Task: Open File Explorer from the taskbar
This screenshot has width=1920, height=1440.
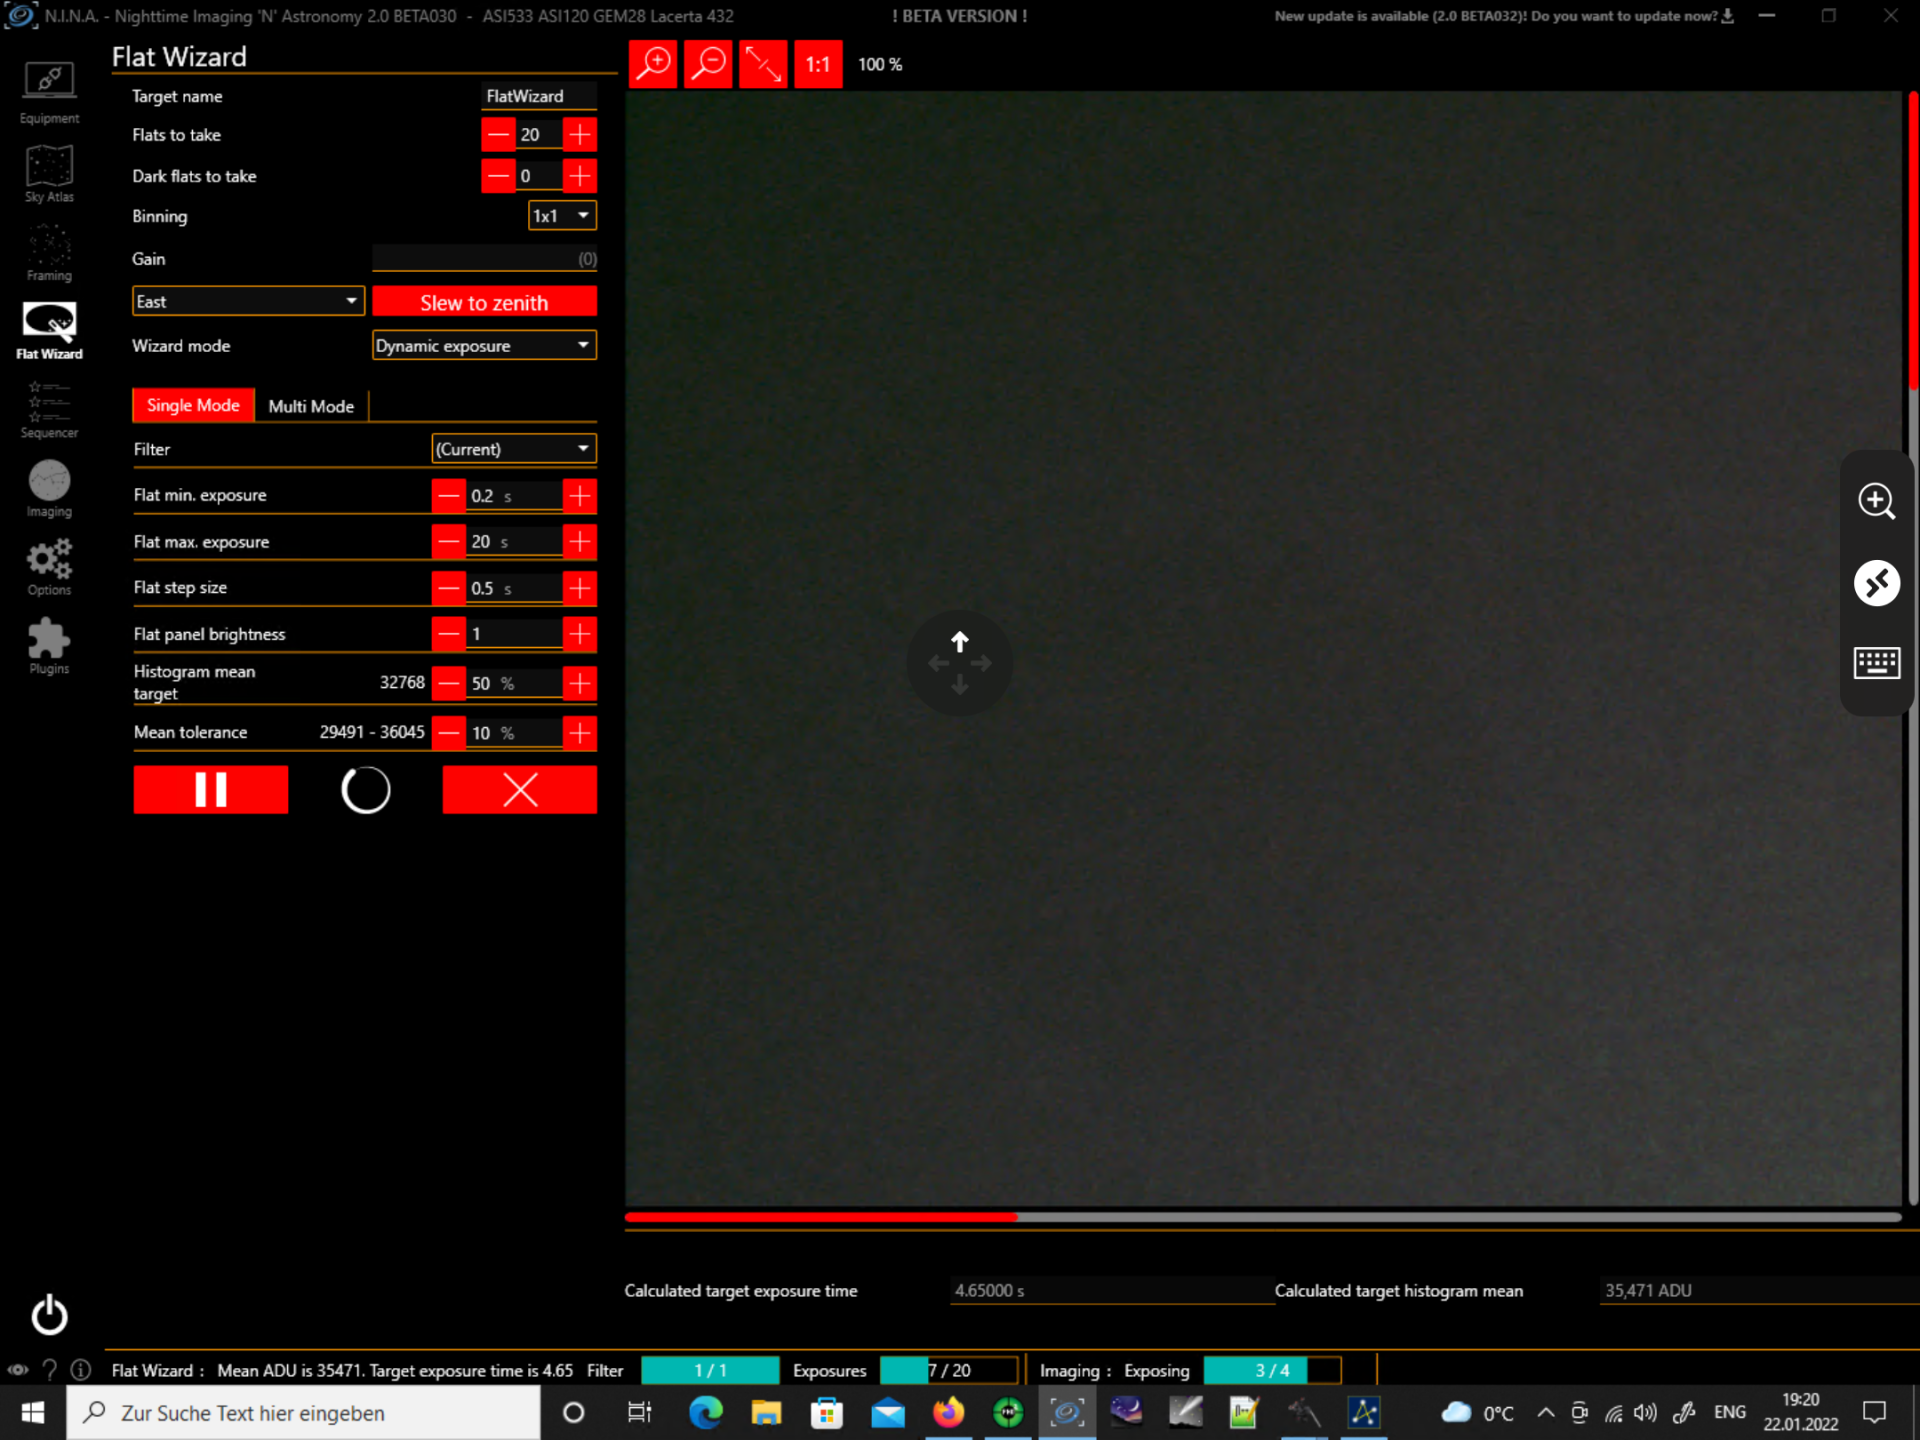Action: pyautogui.click(x=766, y=1412)
